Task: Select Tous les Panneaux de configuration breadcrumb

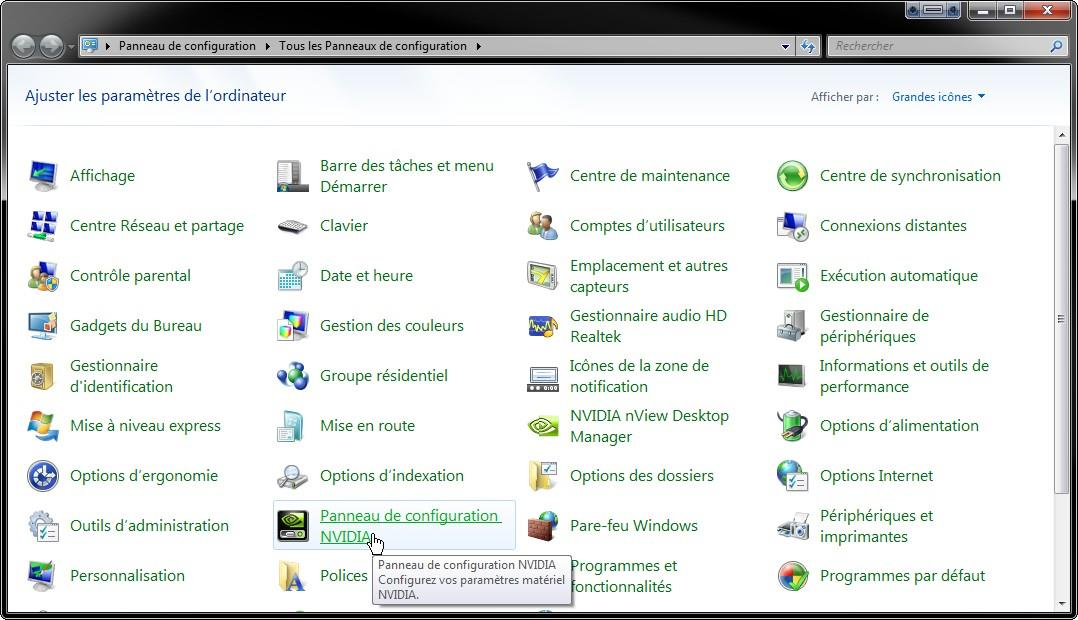Action: click(373, 46)
